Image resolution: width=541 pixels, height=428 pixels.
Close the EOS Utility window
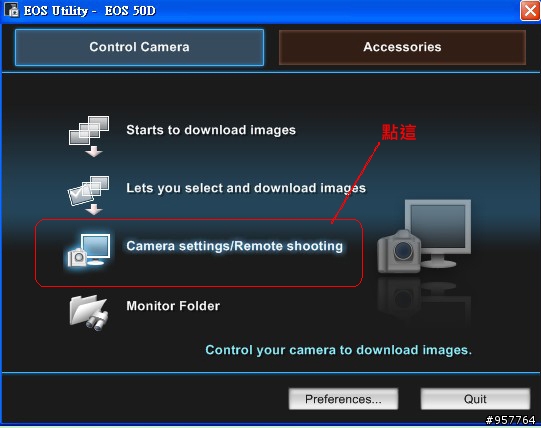(530, 11)
